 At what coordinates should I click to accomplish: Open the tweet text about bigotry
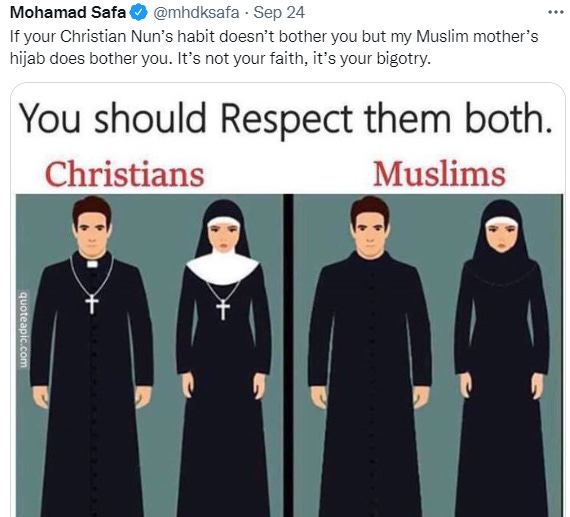coord(274,47)
